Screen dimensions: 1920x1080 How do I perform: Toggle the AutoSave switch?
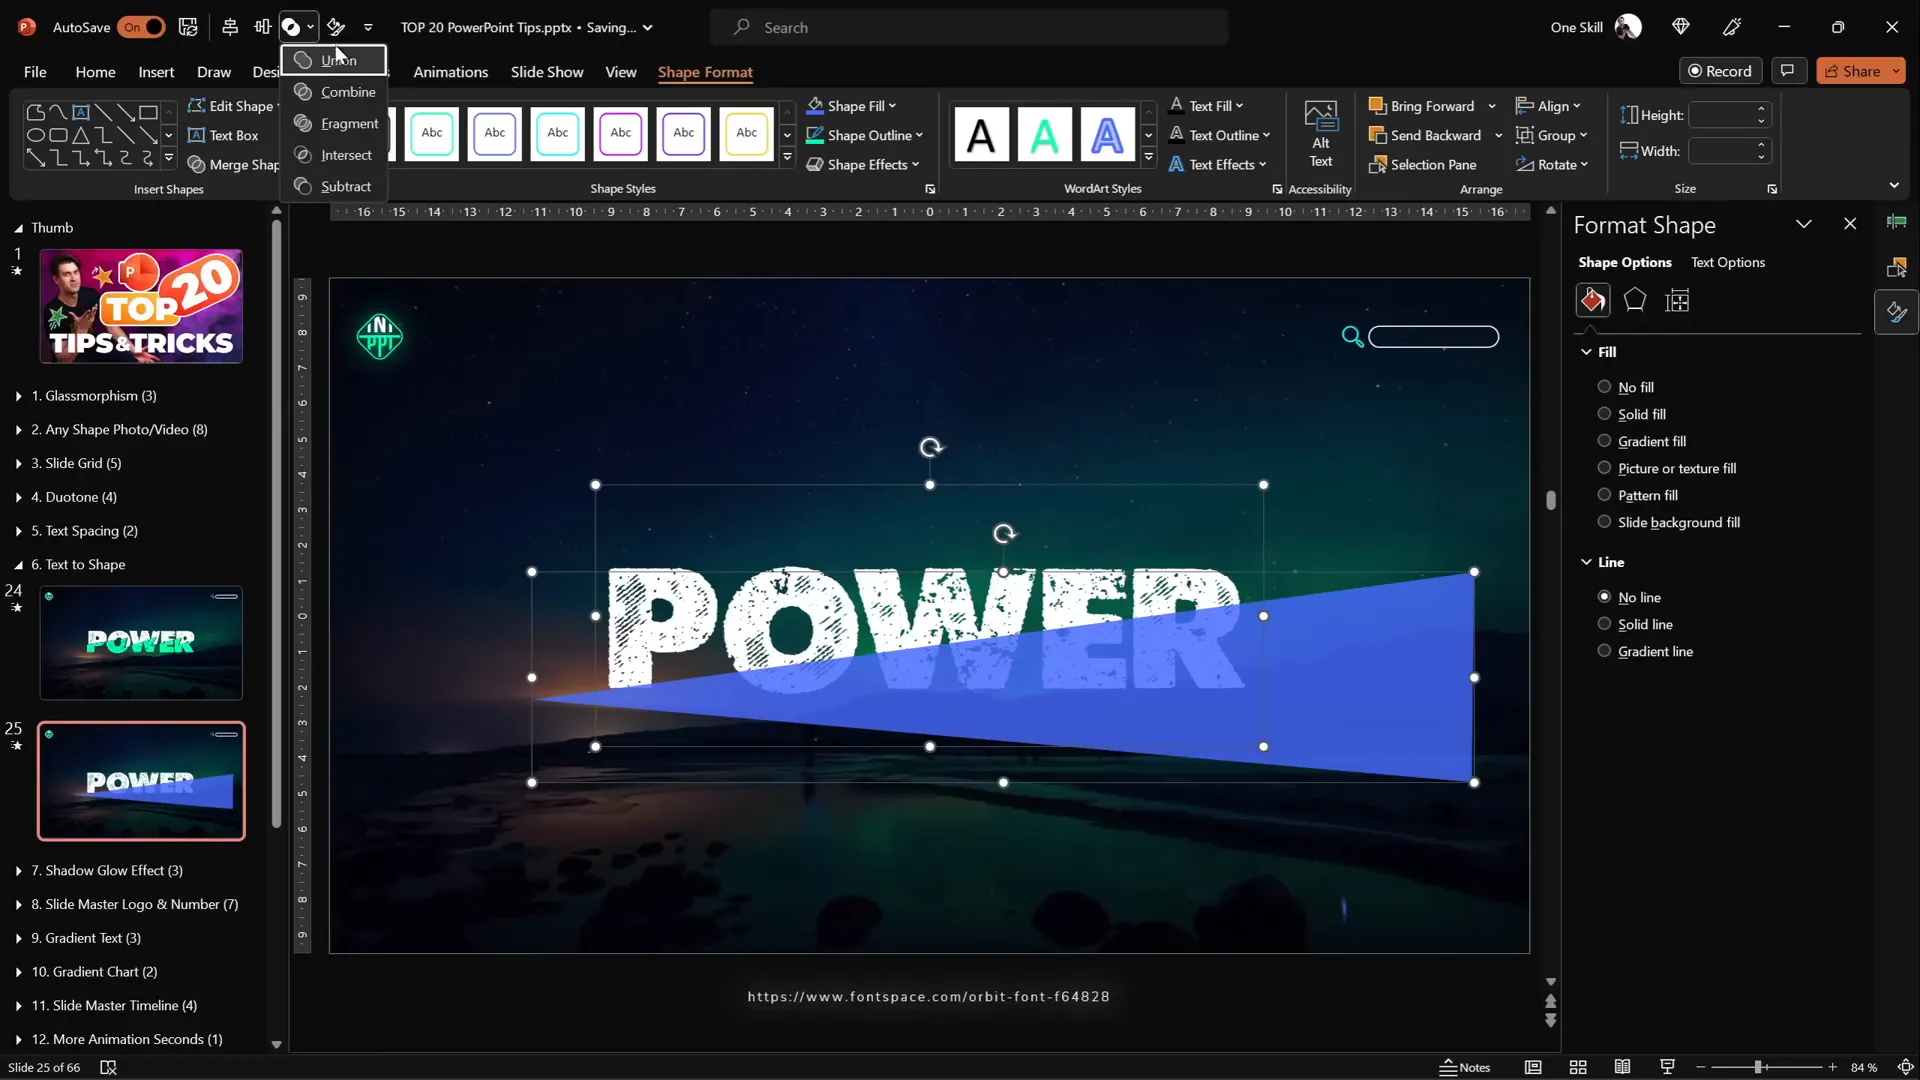141,27
